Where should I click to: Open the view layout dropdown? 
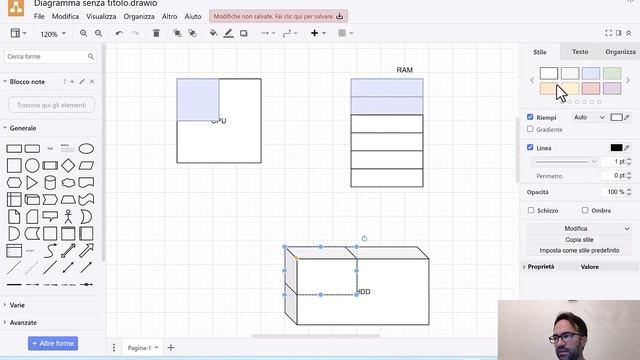pyautogui.click(x=18, y=33)
